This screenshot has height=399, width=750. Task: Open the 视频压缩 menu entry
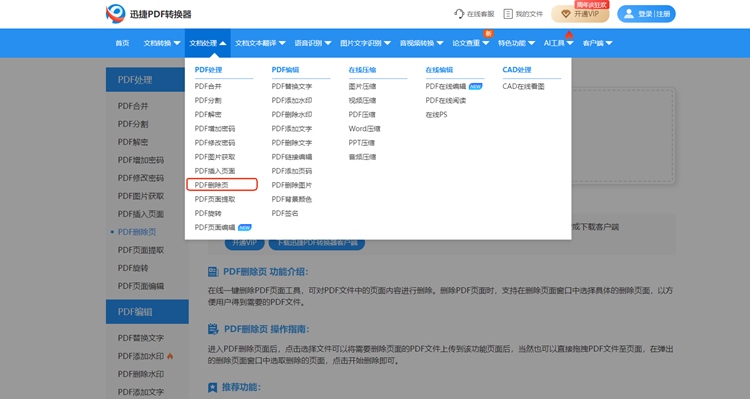362,100
